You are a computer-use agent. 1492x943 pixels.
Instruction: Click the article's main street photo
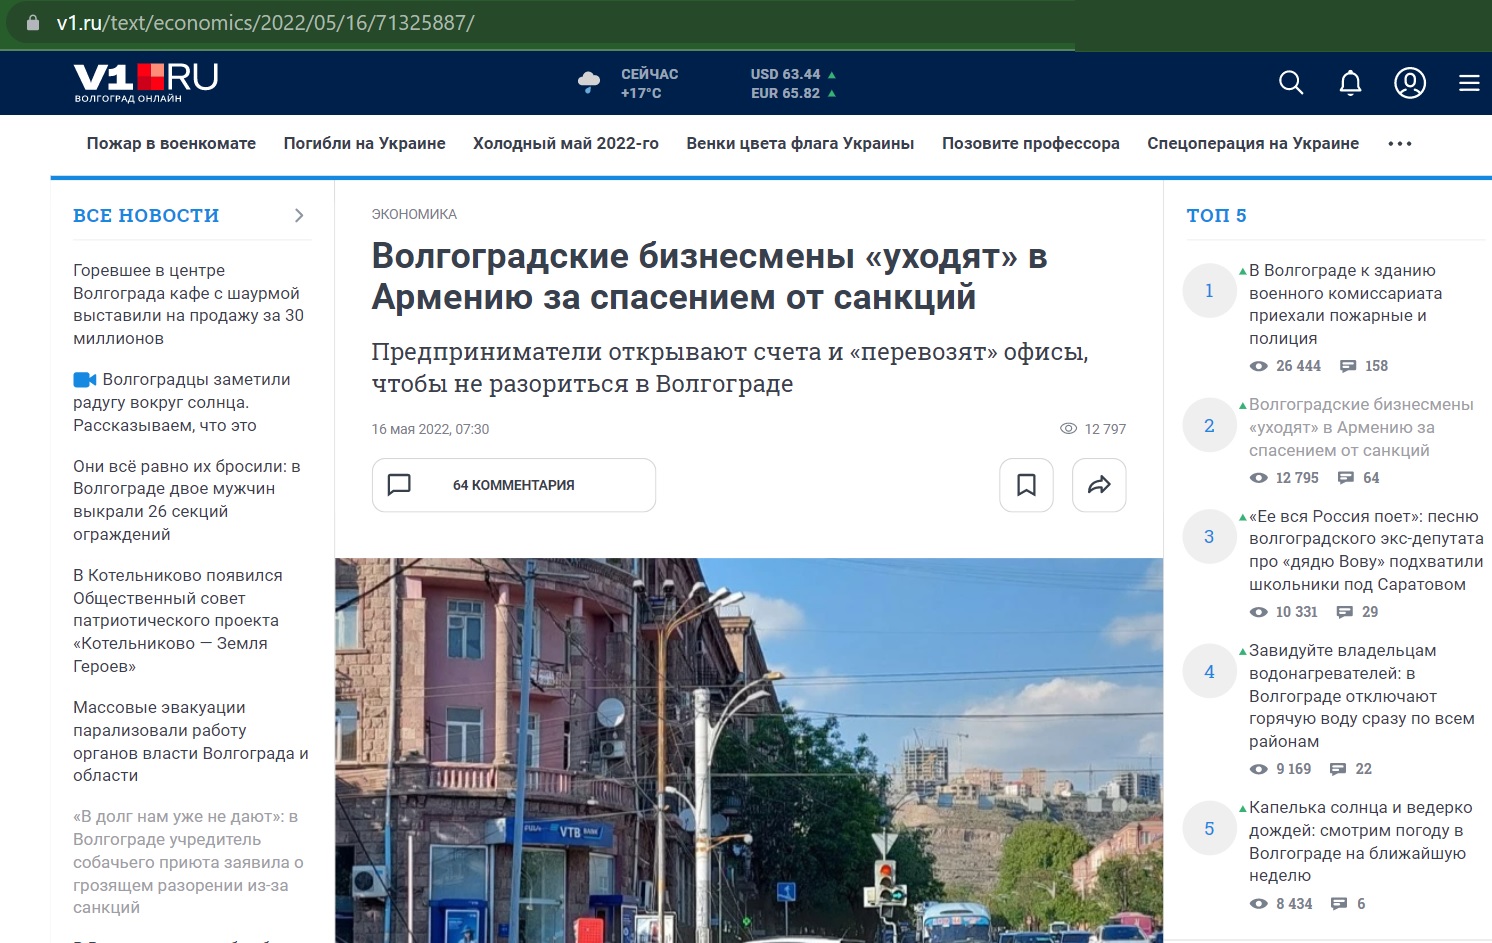coord(748,750)
